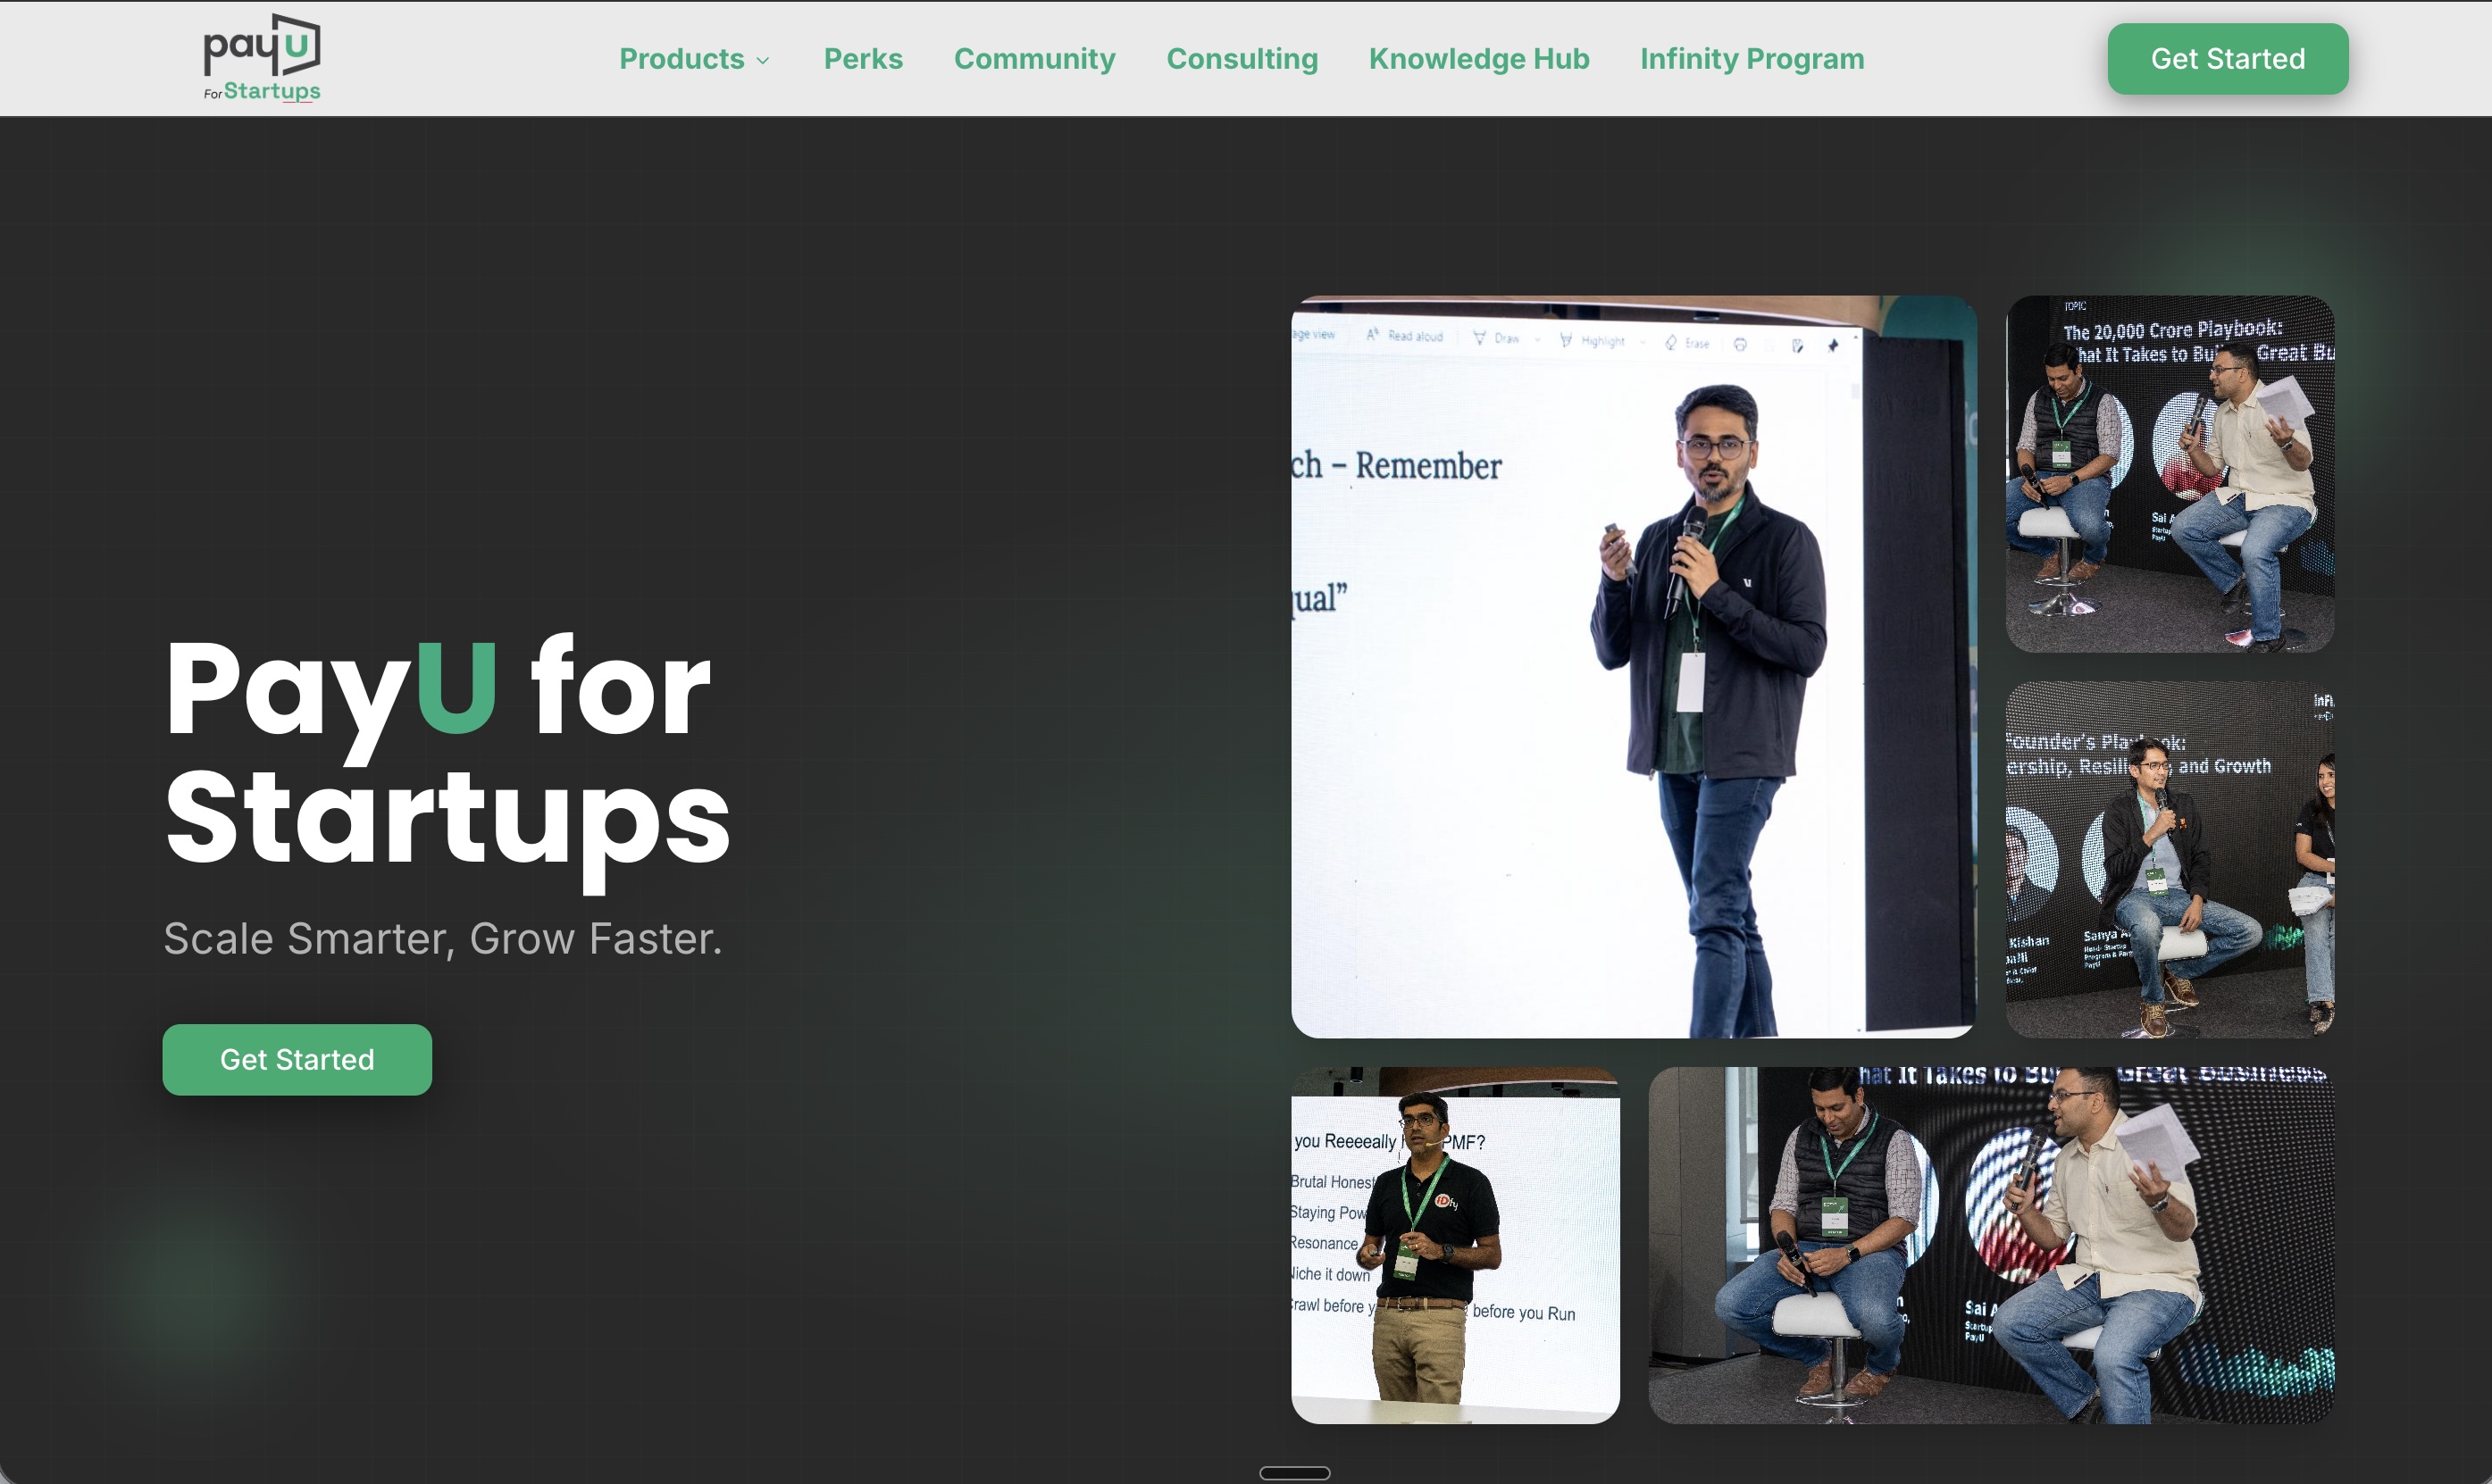Click the hero Get Started button
Screen dimensions: 2492x1484
click(x=297, y=1059)
